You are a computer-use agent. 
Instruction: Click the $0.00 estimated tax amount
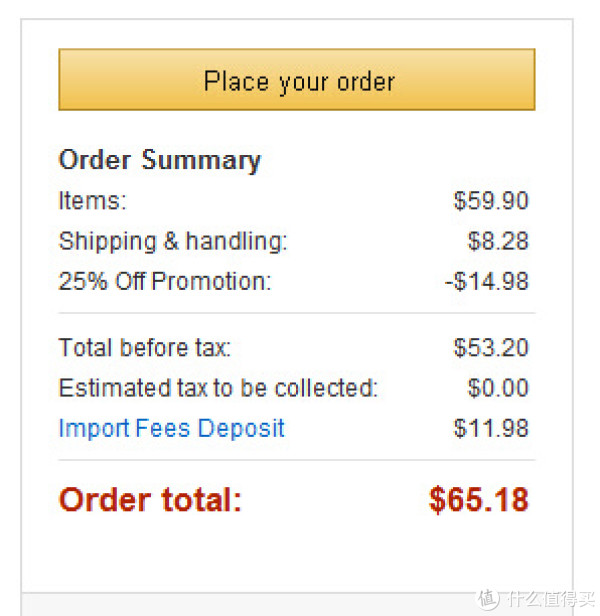[x=498, y=388]
